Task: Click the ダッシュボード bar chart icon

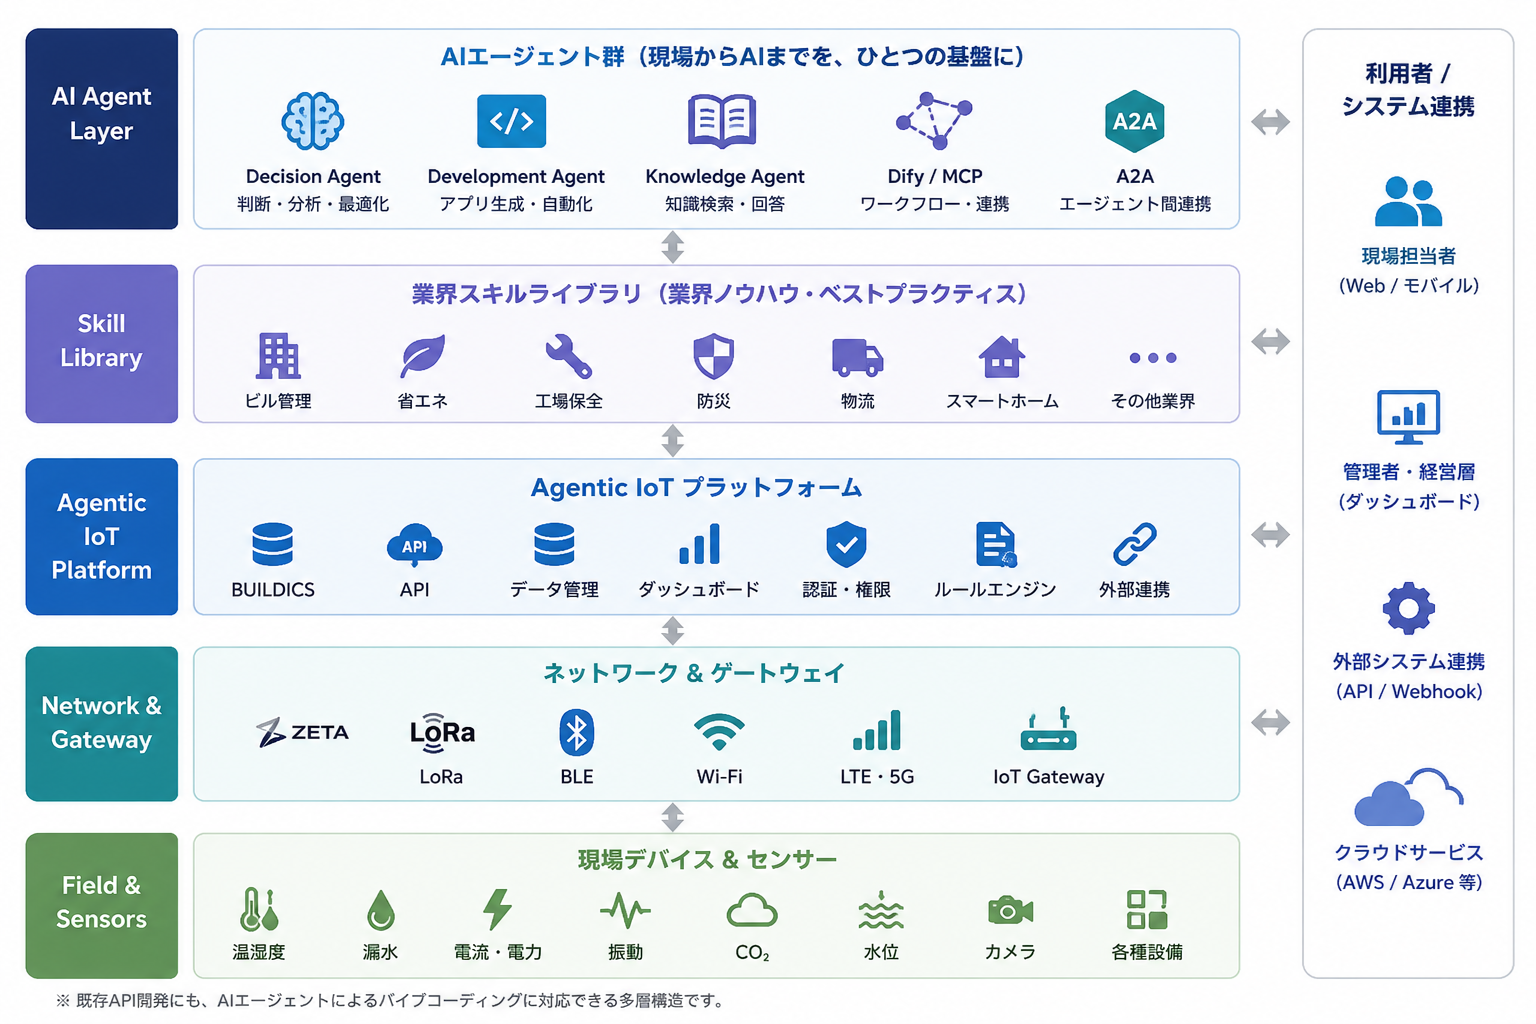Action: point(699,544)
